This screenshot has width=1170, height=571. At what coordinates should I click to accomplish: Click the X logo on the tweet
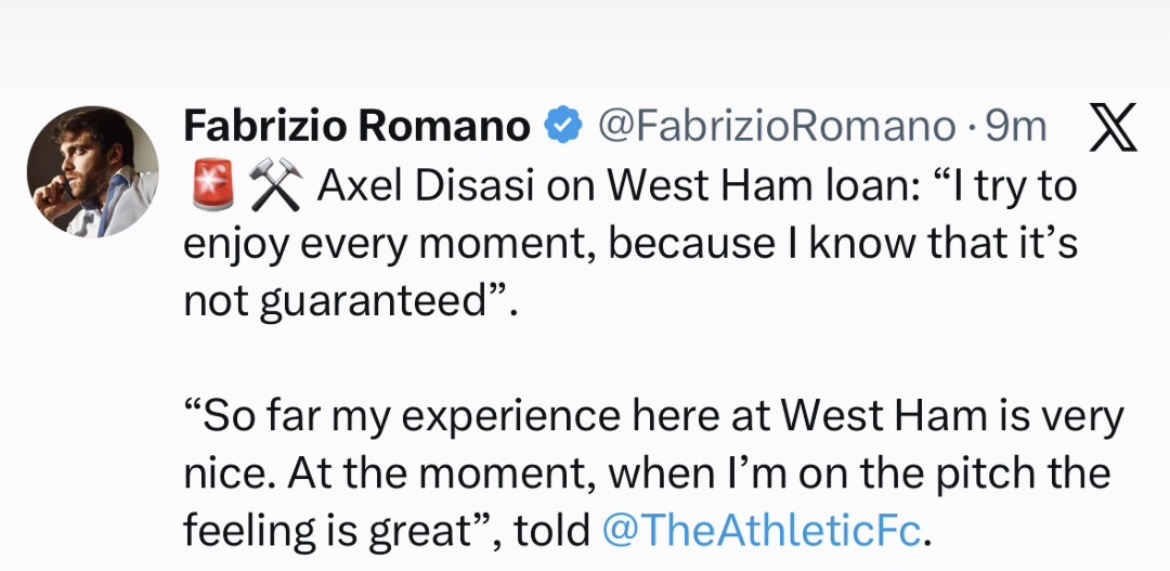tap(1110, 128)
